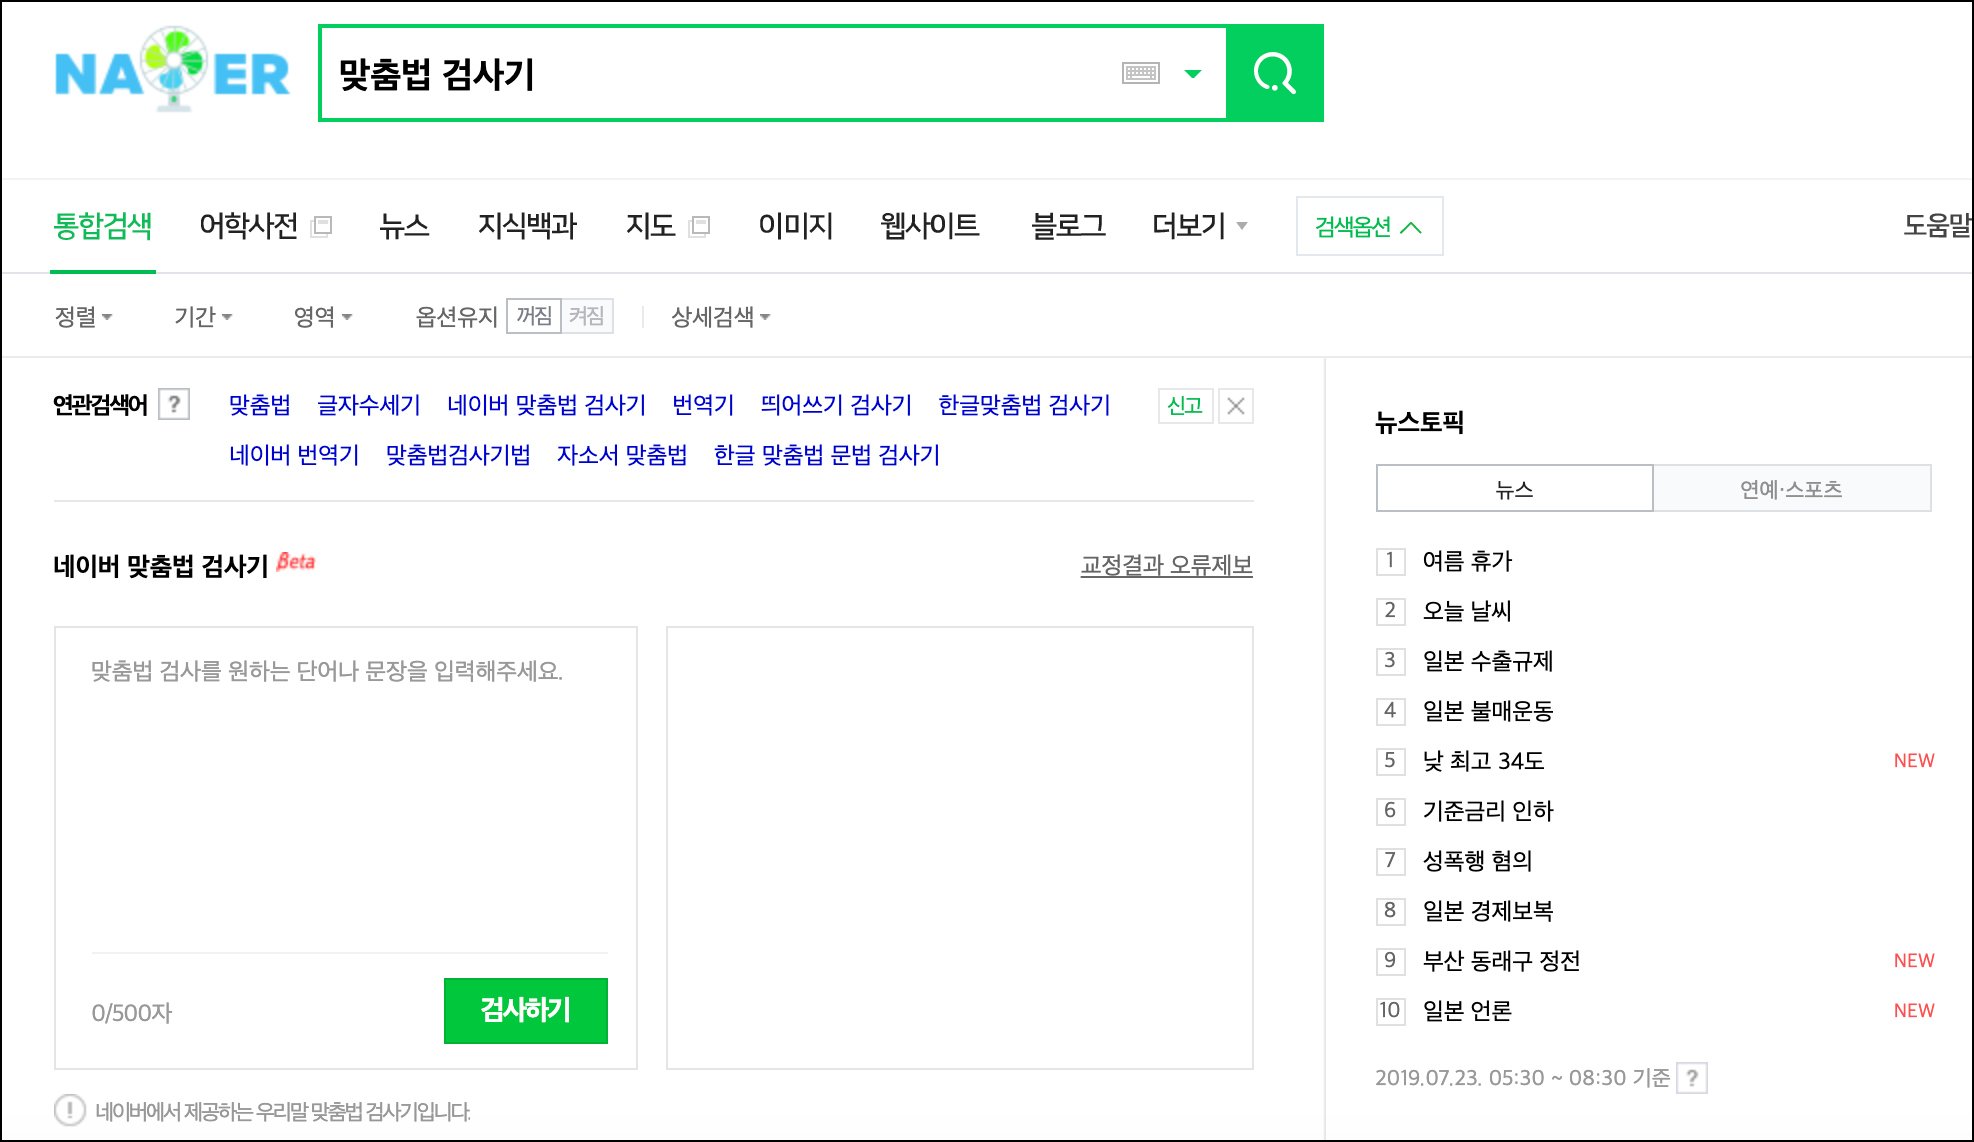
Task: Open news topic 일본 경제보복
Action: (1488, 910)
